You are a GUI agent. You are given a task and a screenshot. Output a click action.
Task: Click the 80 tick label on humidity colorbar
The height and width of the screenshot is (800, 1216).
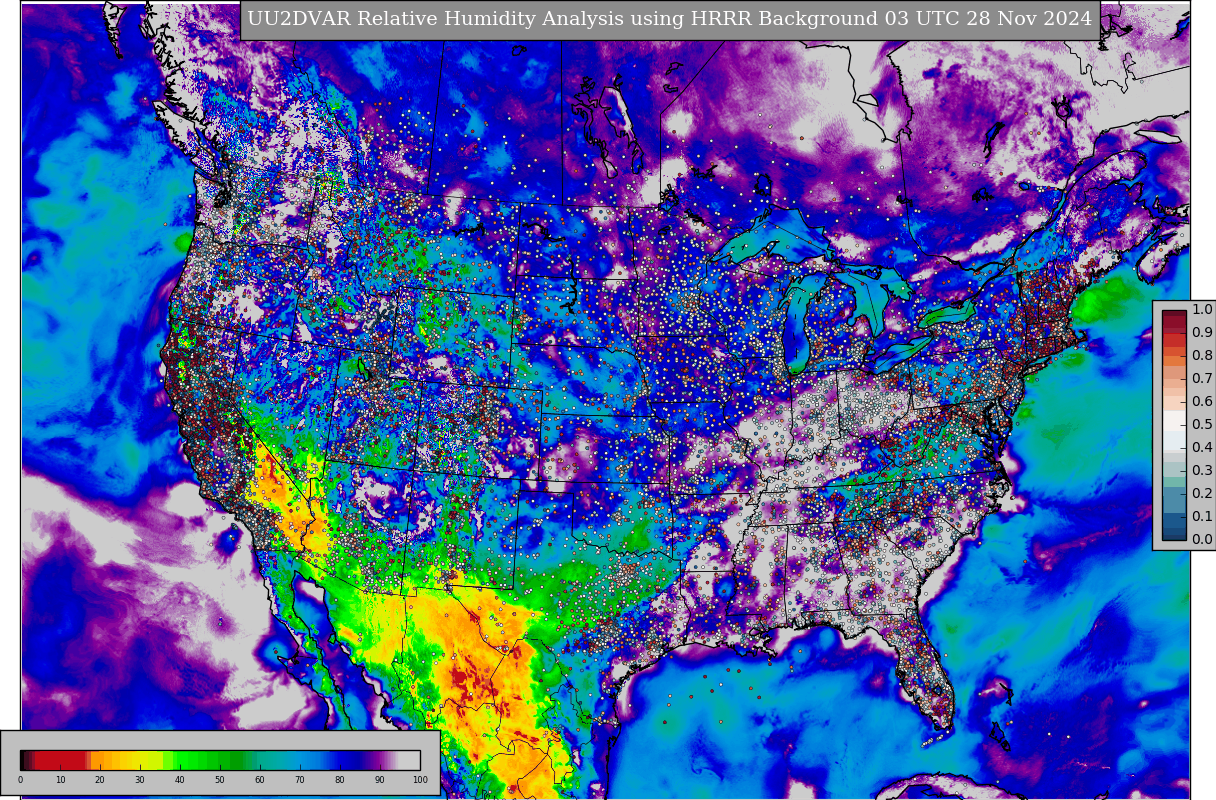tap(340, 780)
